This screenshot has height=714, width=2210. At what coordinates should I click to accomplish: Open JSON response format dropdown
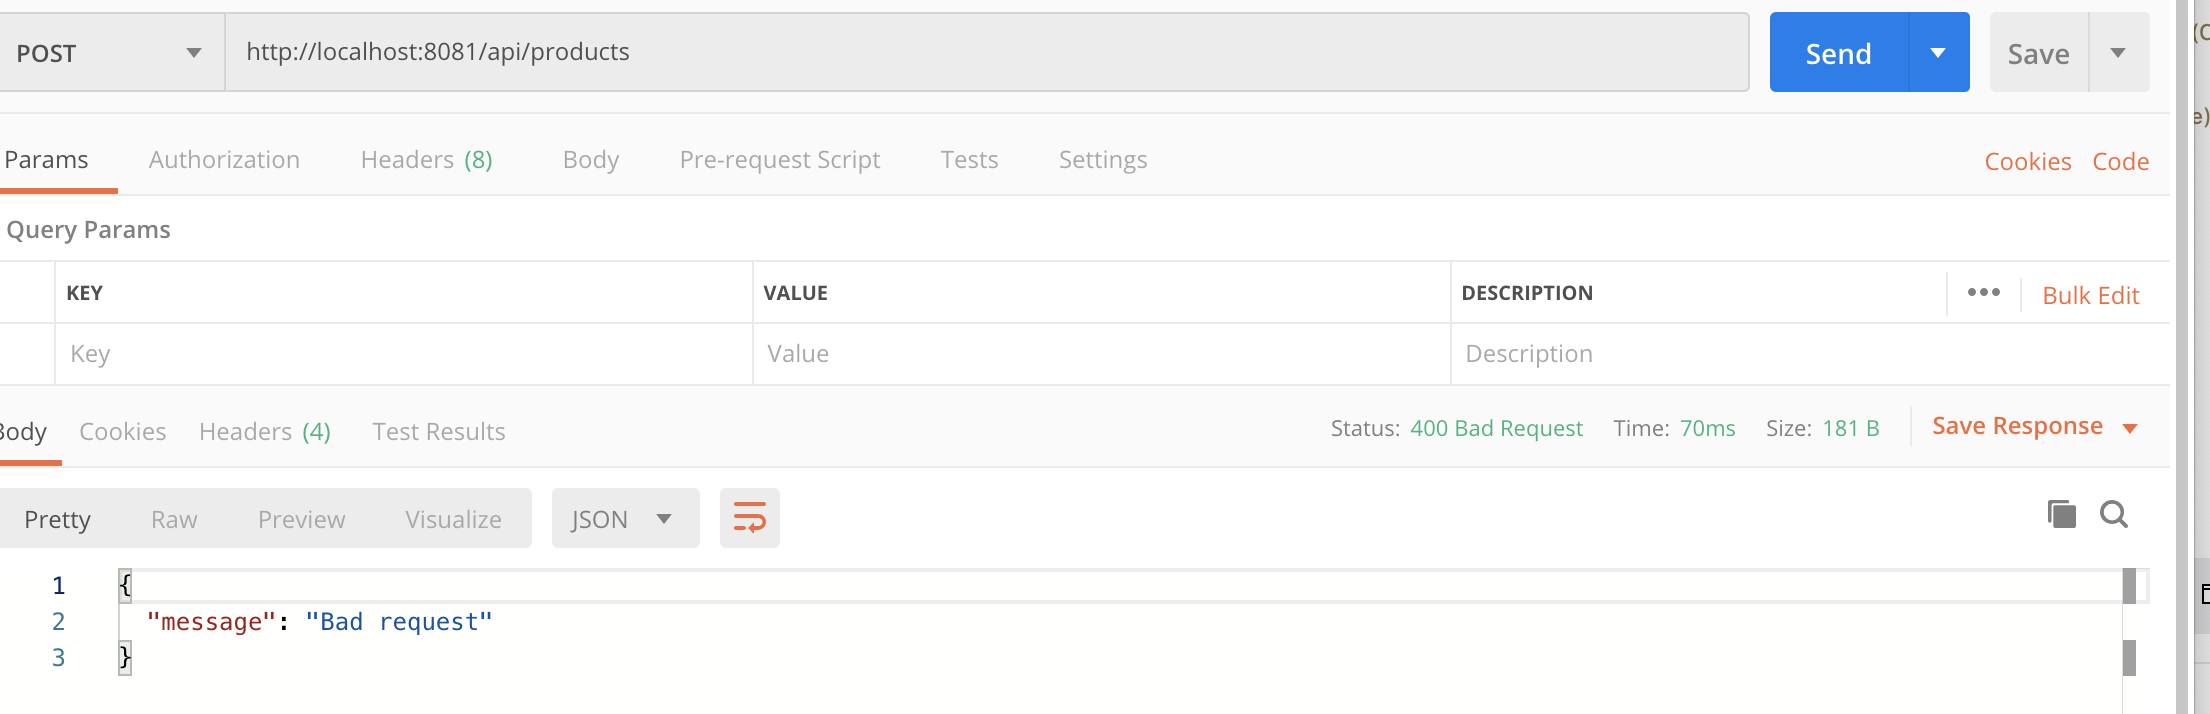click(x=624, y=519)
